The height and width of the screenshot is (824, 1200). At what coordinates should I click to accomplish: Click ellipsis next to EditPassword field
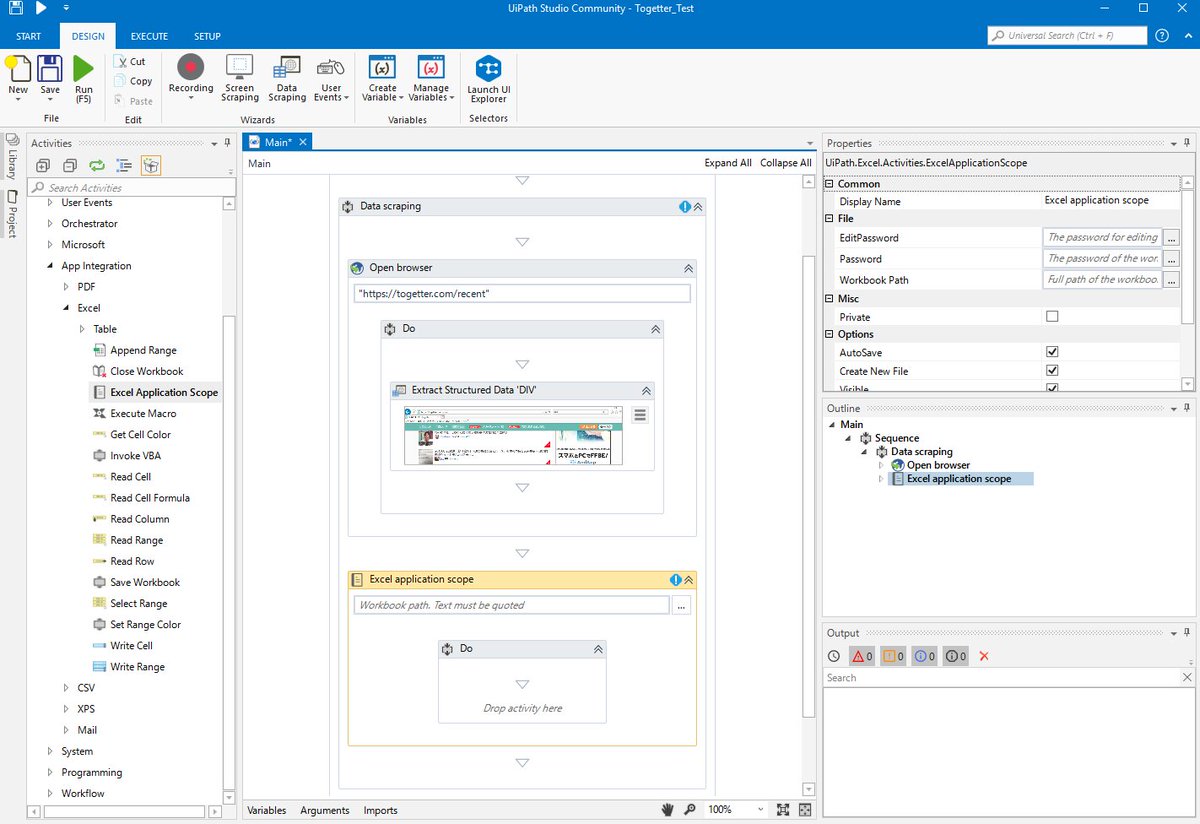click(x=1172, y=238)
